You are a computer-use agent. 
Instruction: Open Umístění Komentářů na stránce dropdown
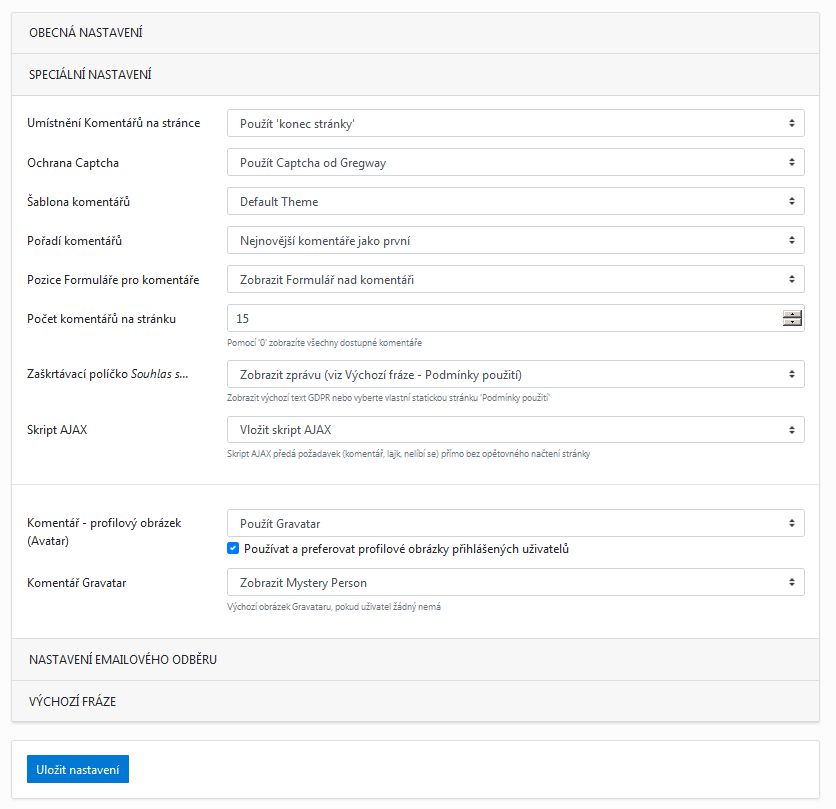click(x=515, y=123)
